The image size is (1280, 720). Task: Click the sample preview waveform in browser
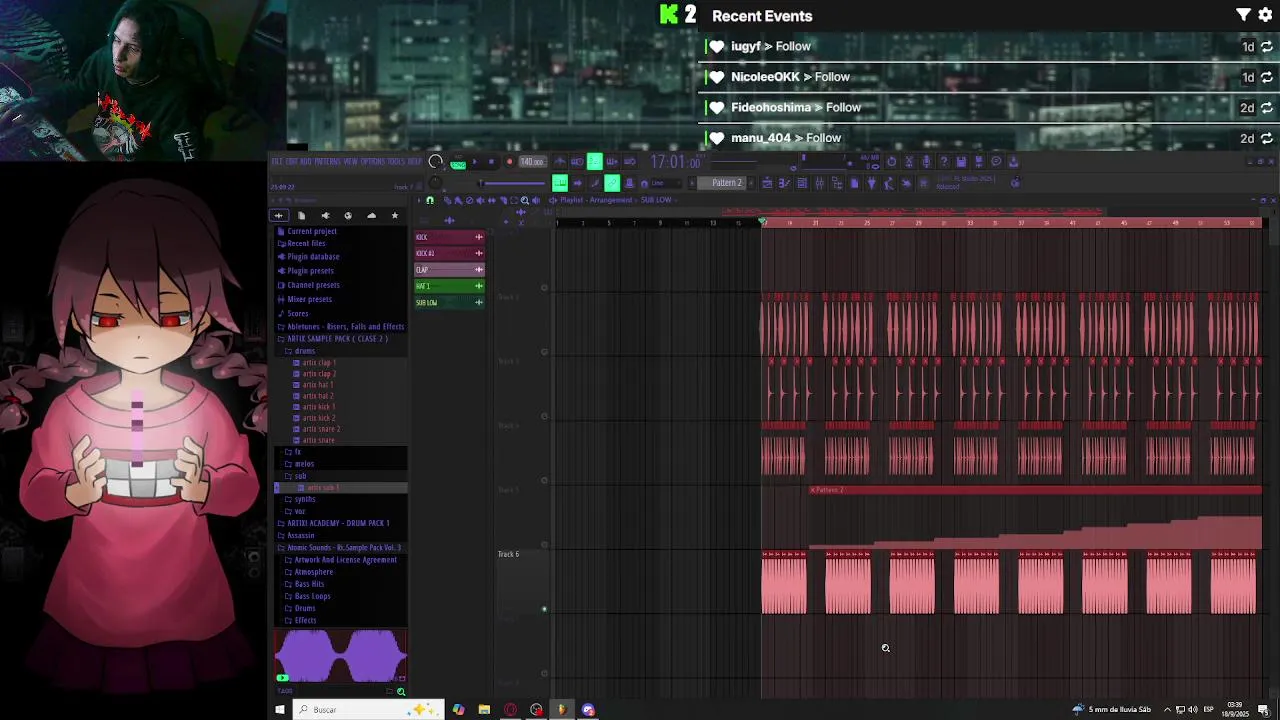pyautogui.click(x=341, y=656)
